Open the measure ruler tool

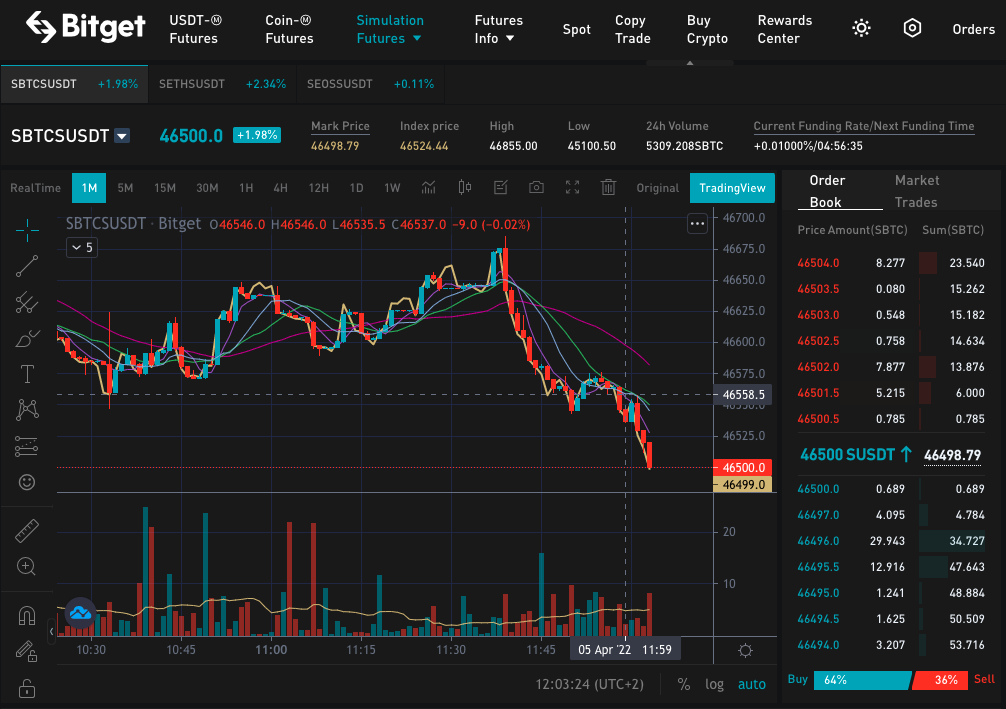(x=27, y=531)
